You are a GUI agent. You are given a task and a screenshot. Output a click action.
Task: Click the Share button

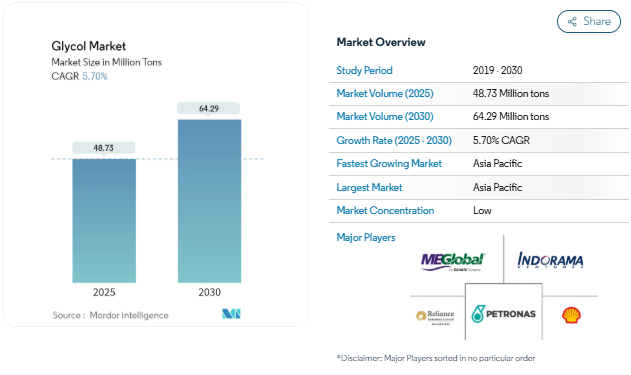tap(589, 21)
